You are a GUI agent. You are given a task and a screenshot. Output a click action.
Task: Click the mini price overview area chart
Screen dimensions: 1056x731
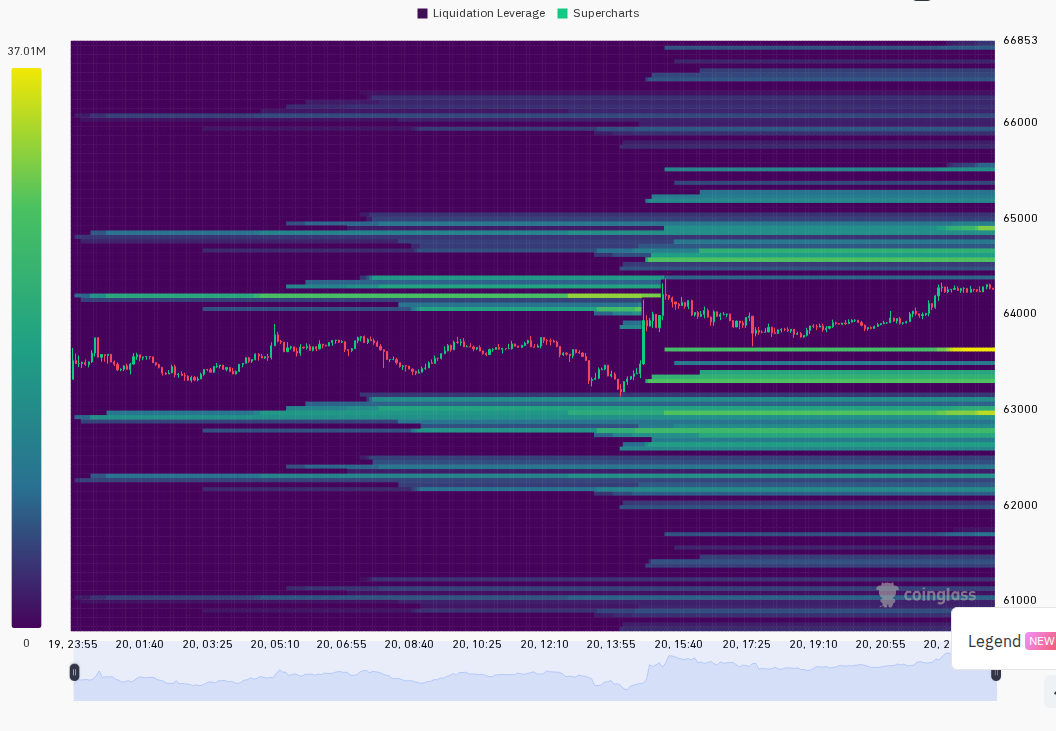click(x=535, y=675)
